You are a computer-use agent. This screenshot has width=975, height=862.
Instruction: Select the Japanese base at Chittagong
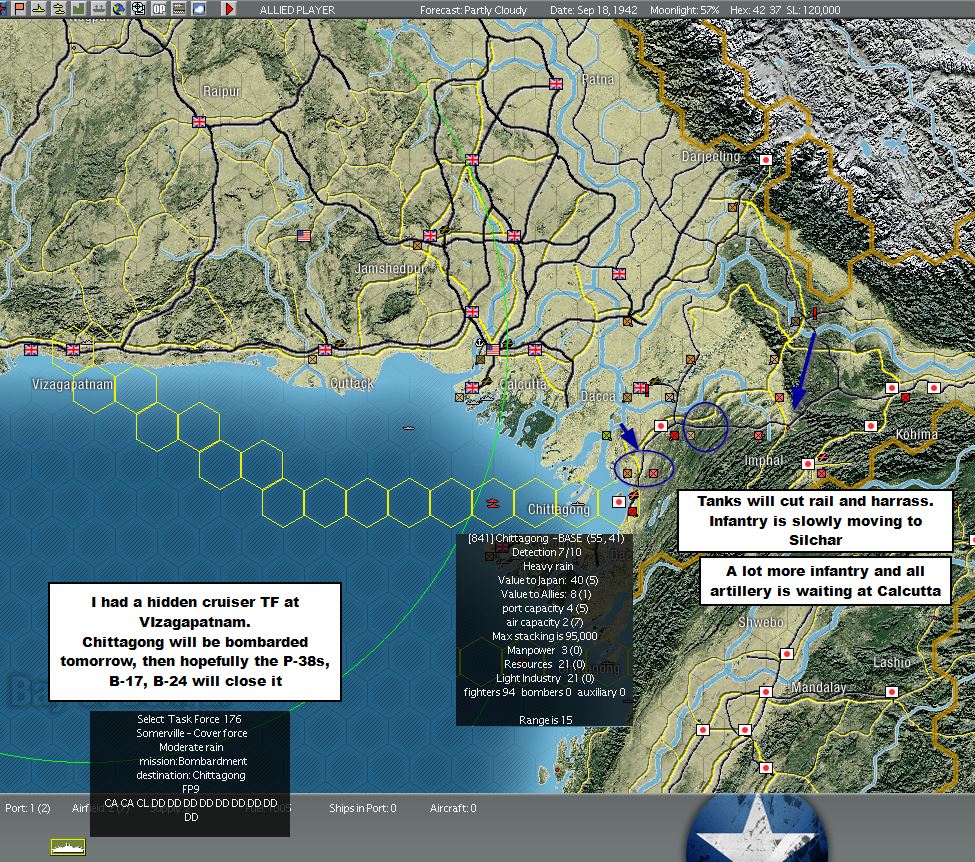[x=619, y=501]
